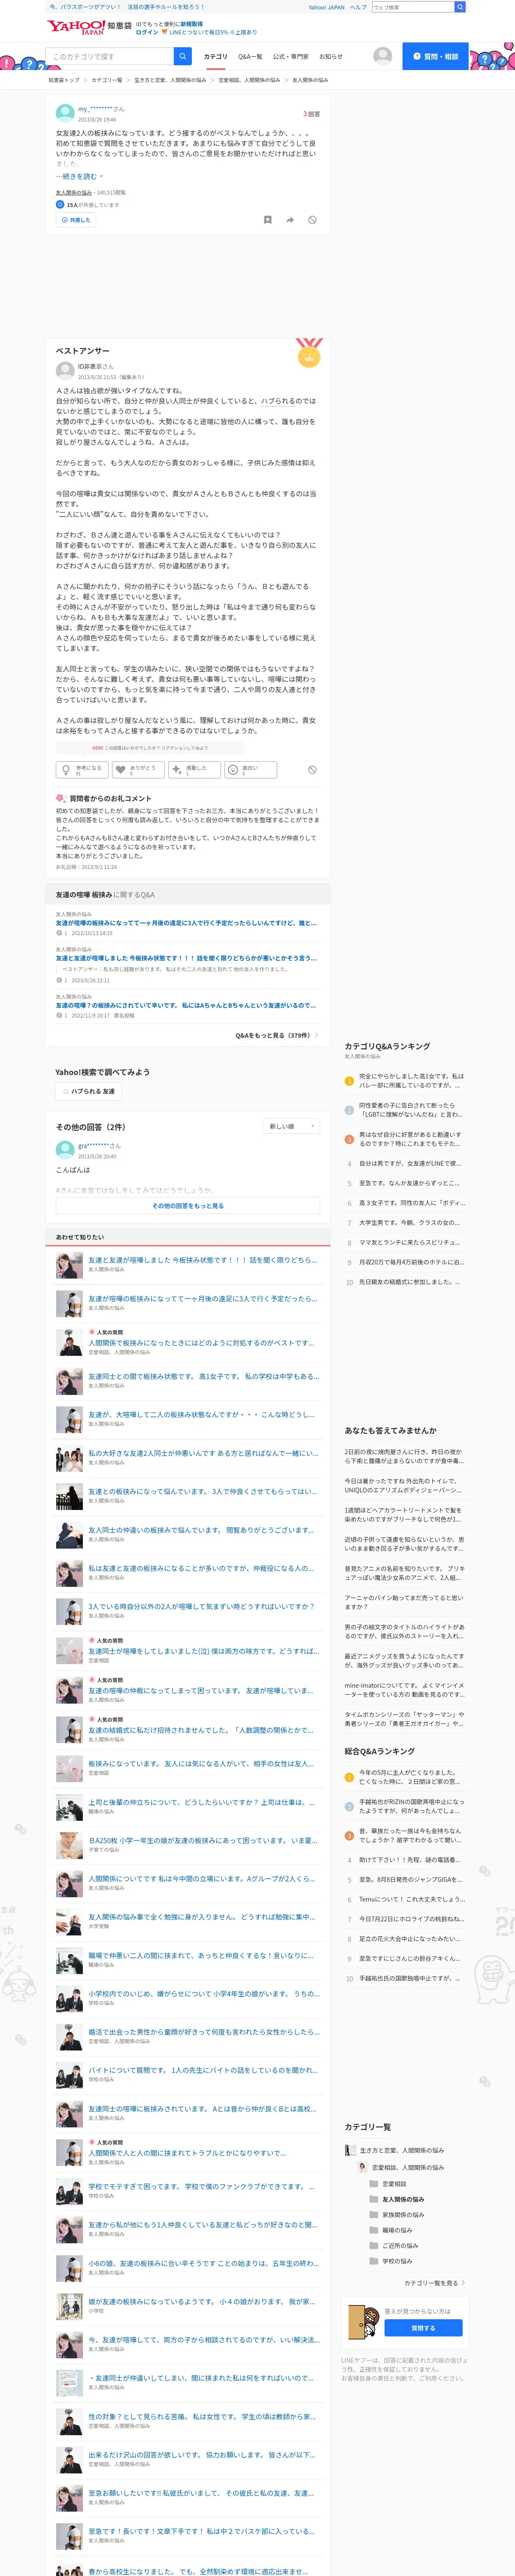Open 職場で仲悪い二人の間に挟まれて question
Image resolution: width=515 pixels, height=2576 pixels.
201,1955
